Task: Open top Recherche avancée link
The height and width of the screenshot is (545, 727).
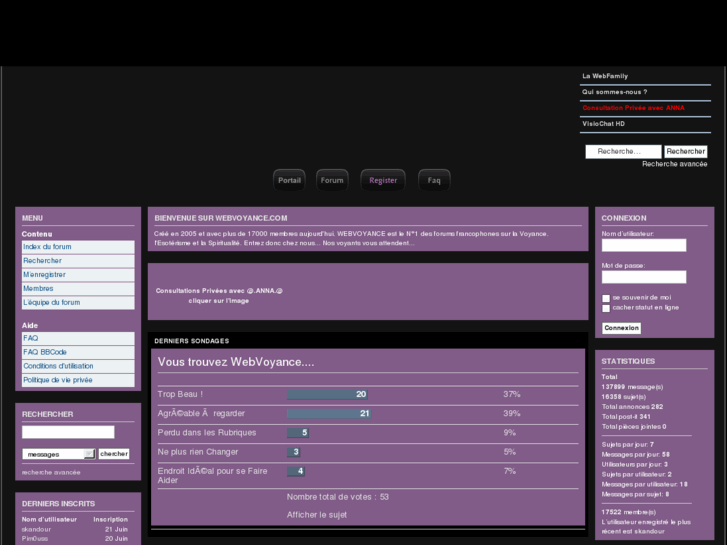Action: (675, 164)
